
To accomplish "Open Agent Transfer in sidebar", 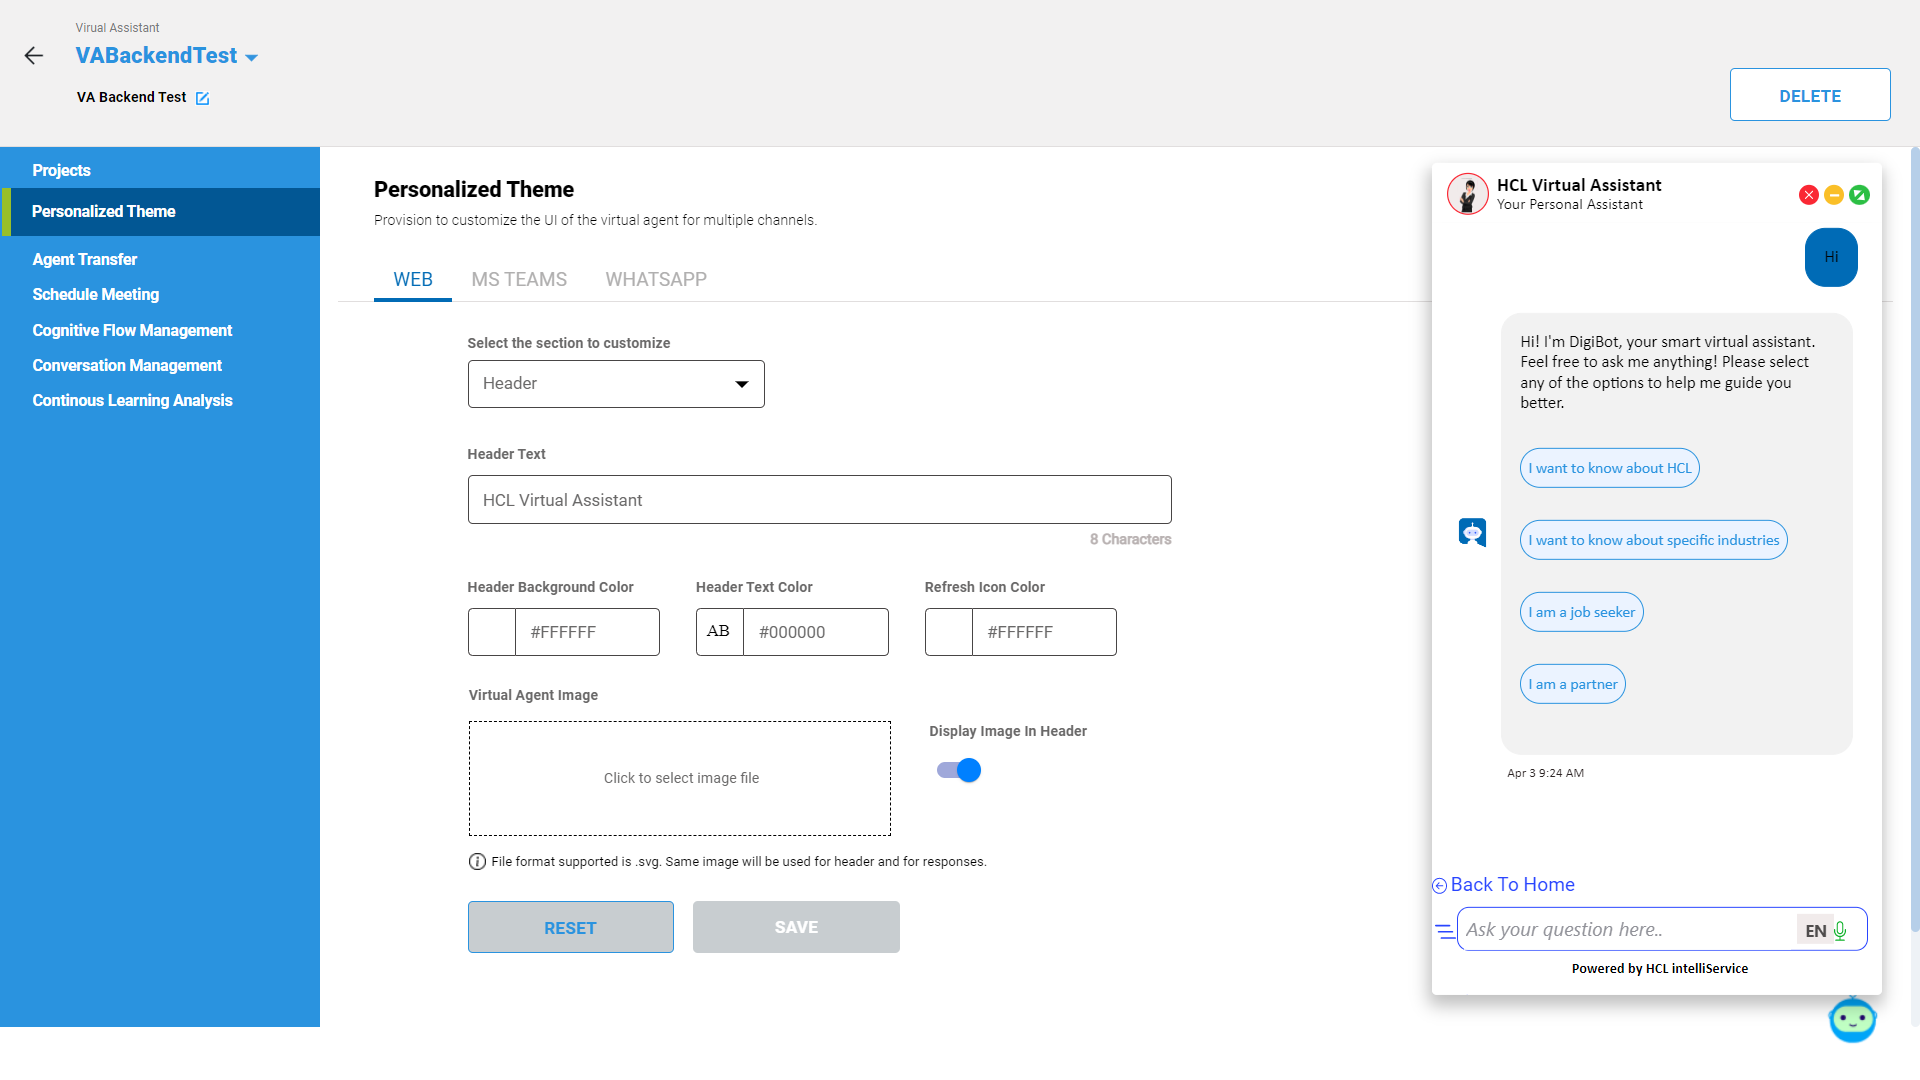I will (x=85, y=259).
